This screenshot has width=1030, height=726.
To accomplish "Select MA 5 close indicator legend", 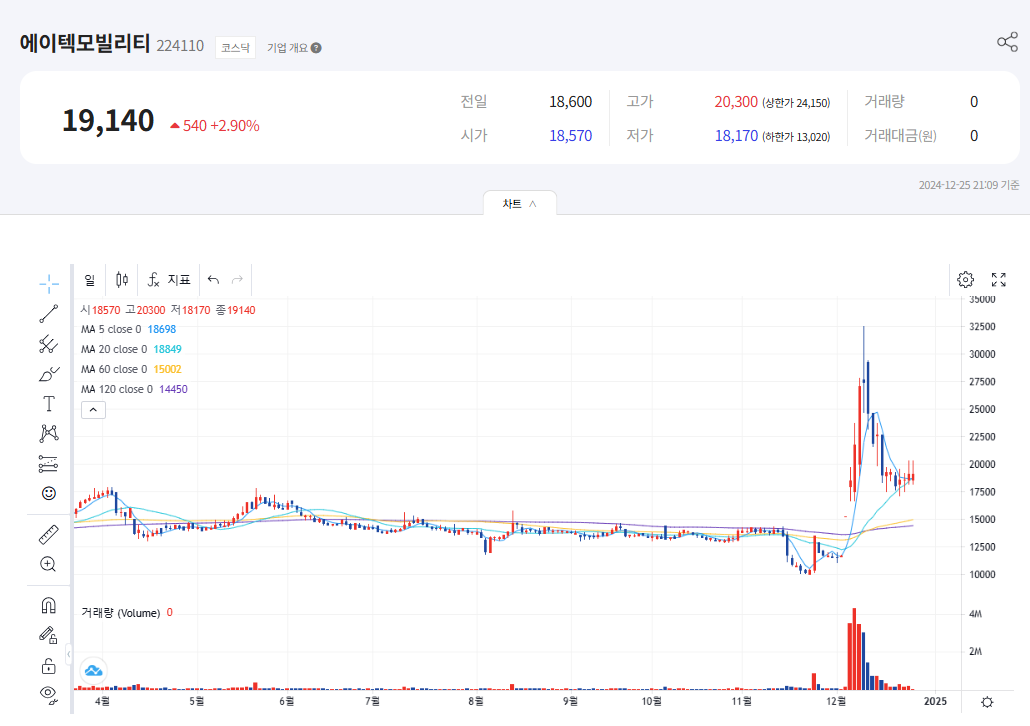I will point(128,329).
